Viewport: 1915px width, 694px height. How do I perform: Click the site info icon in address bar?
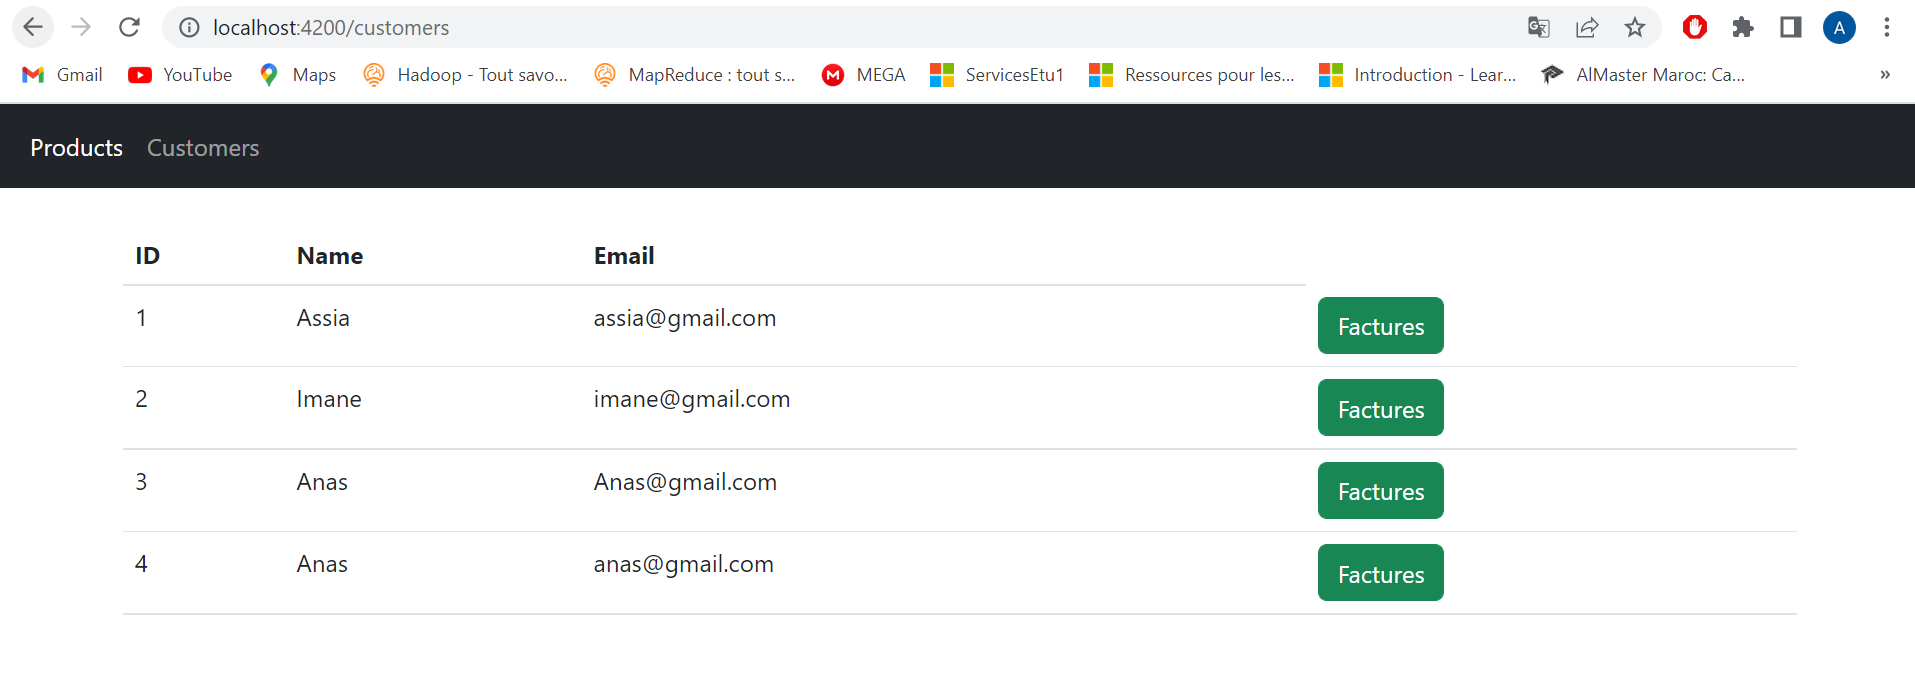click(189, 27)
